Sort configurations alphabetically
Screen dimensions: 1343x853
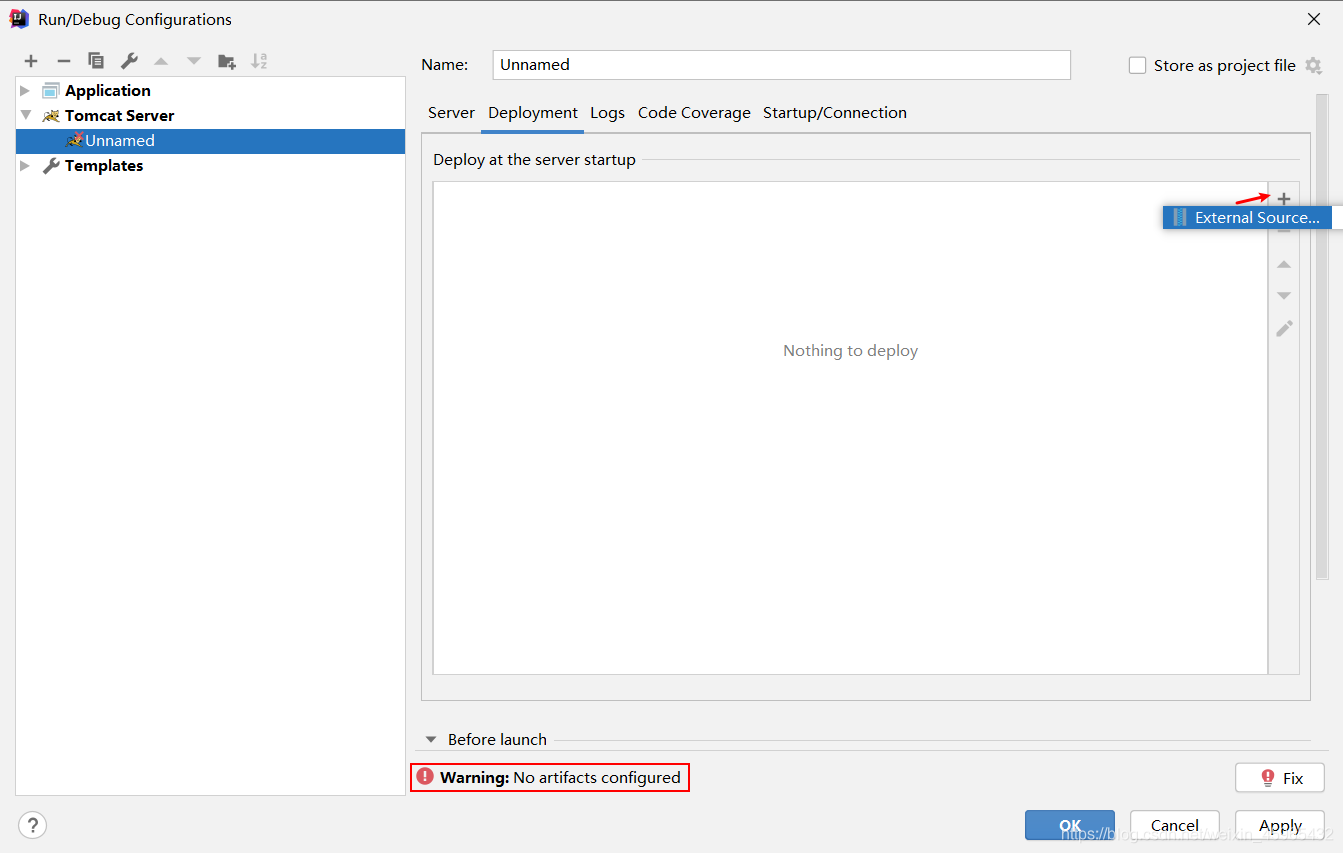point(258,60)
